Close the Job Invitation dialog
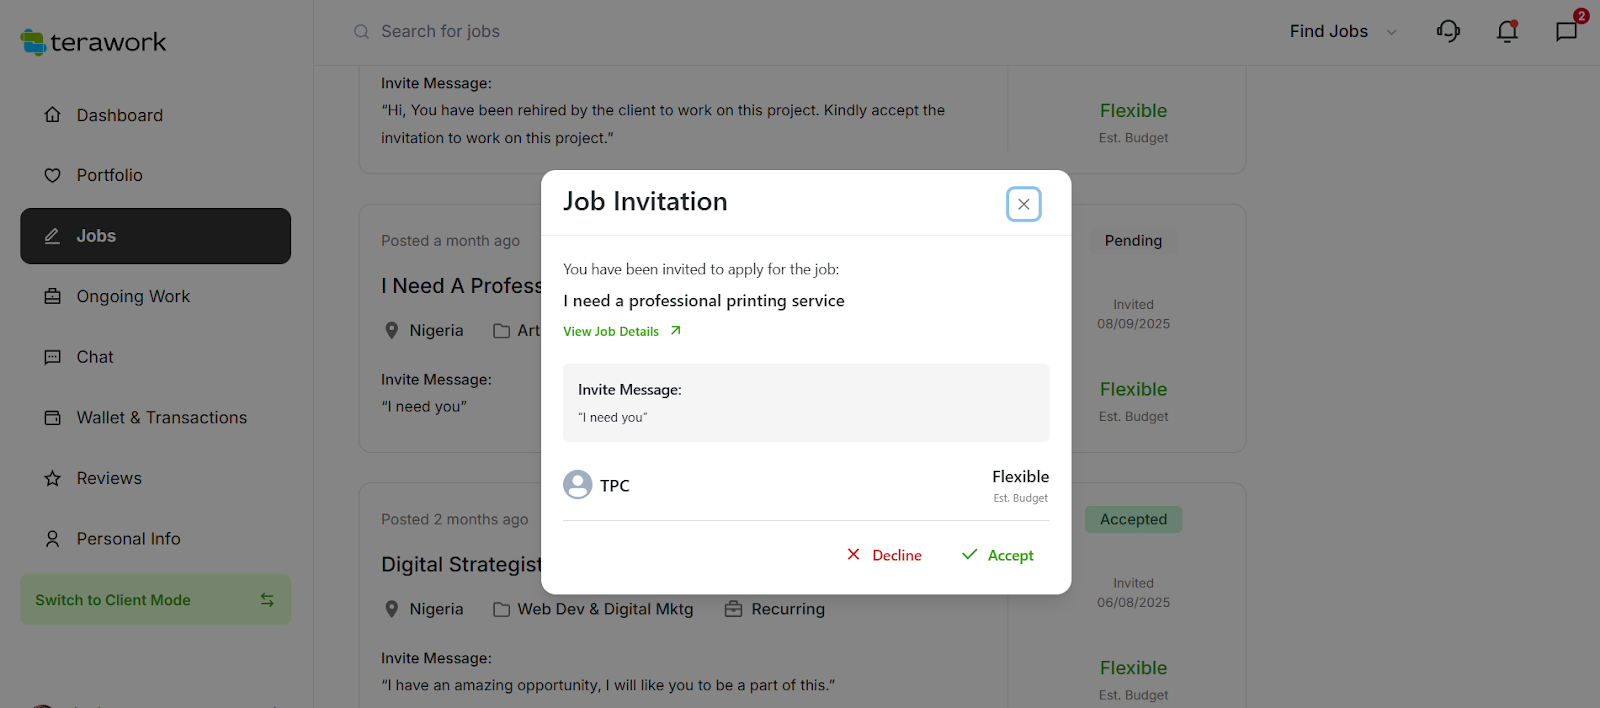1600x708 pixels. 1023,204
